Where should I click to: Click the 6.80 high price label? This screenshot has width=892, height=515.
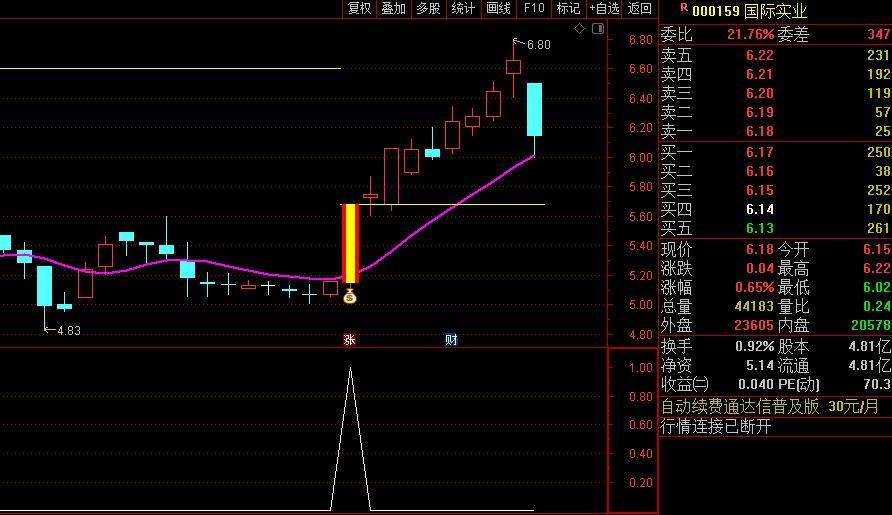(x=538, y=45)
